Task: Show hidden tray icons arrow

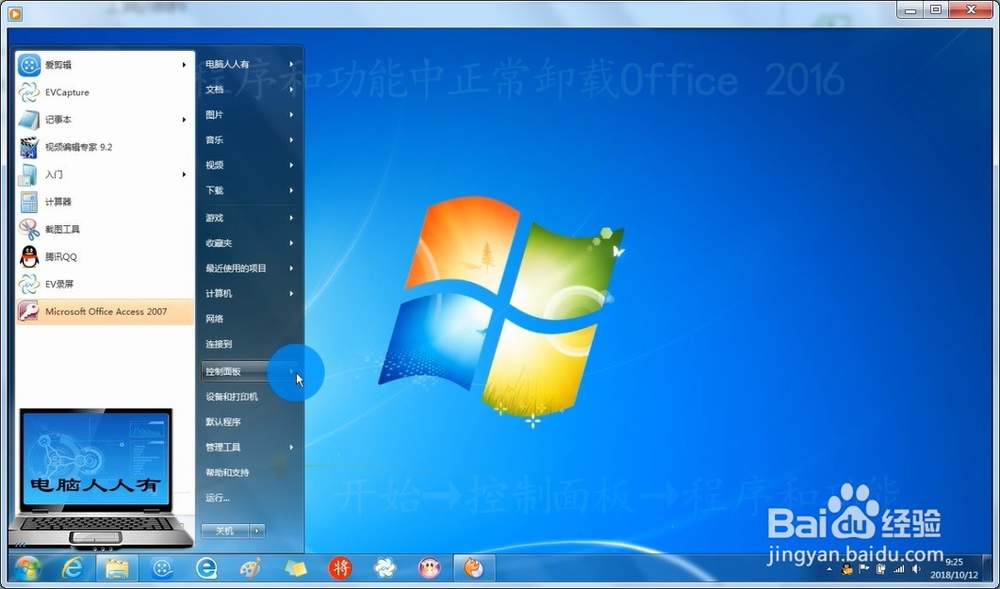Action: point(830,569)
